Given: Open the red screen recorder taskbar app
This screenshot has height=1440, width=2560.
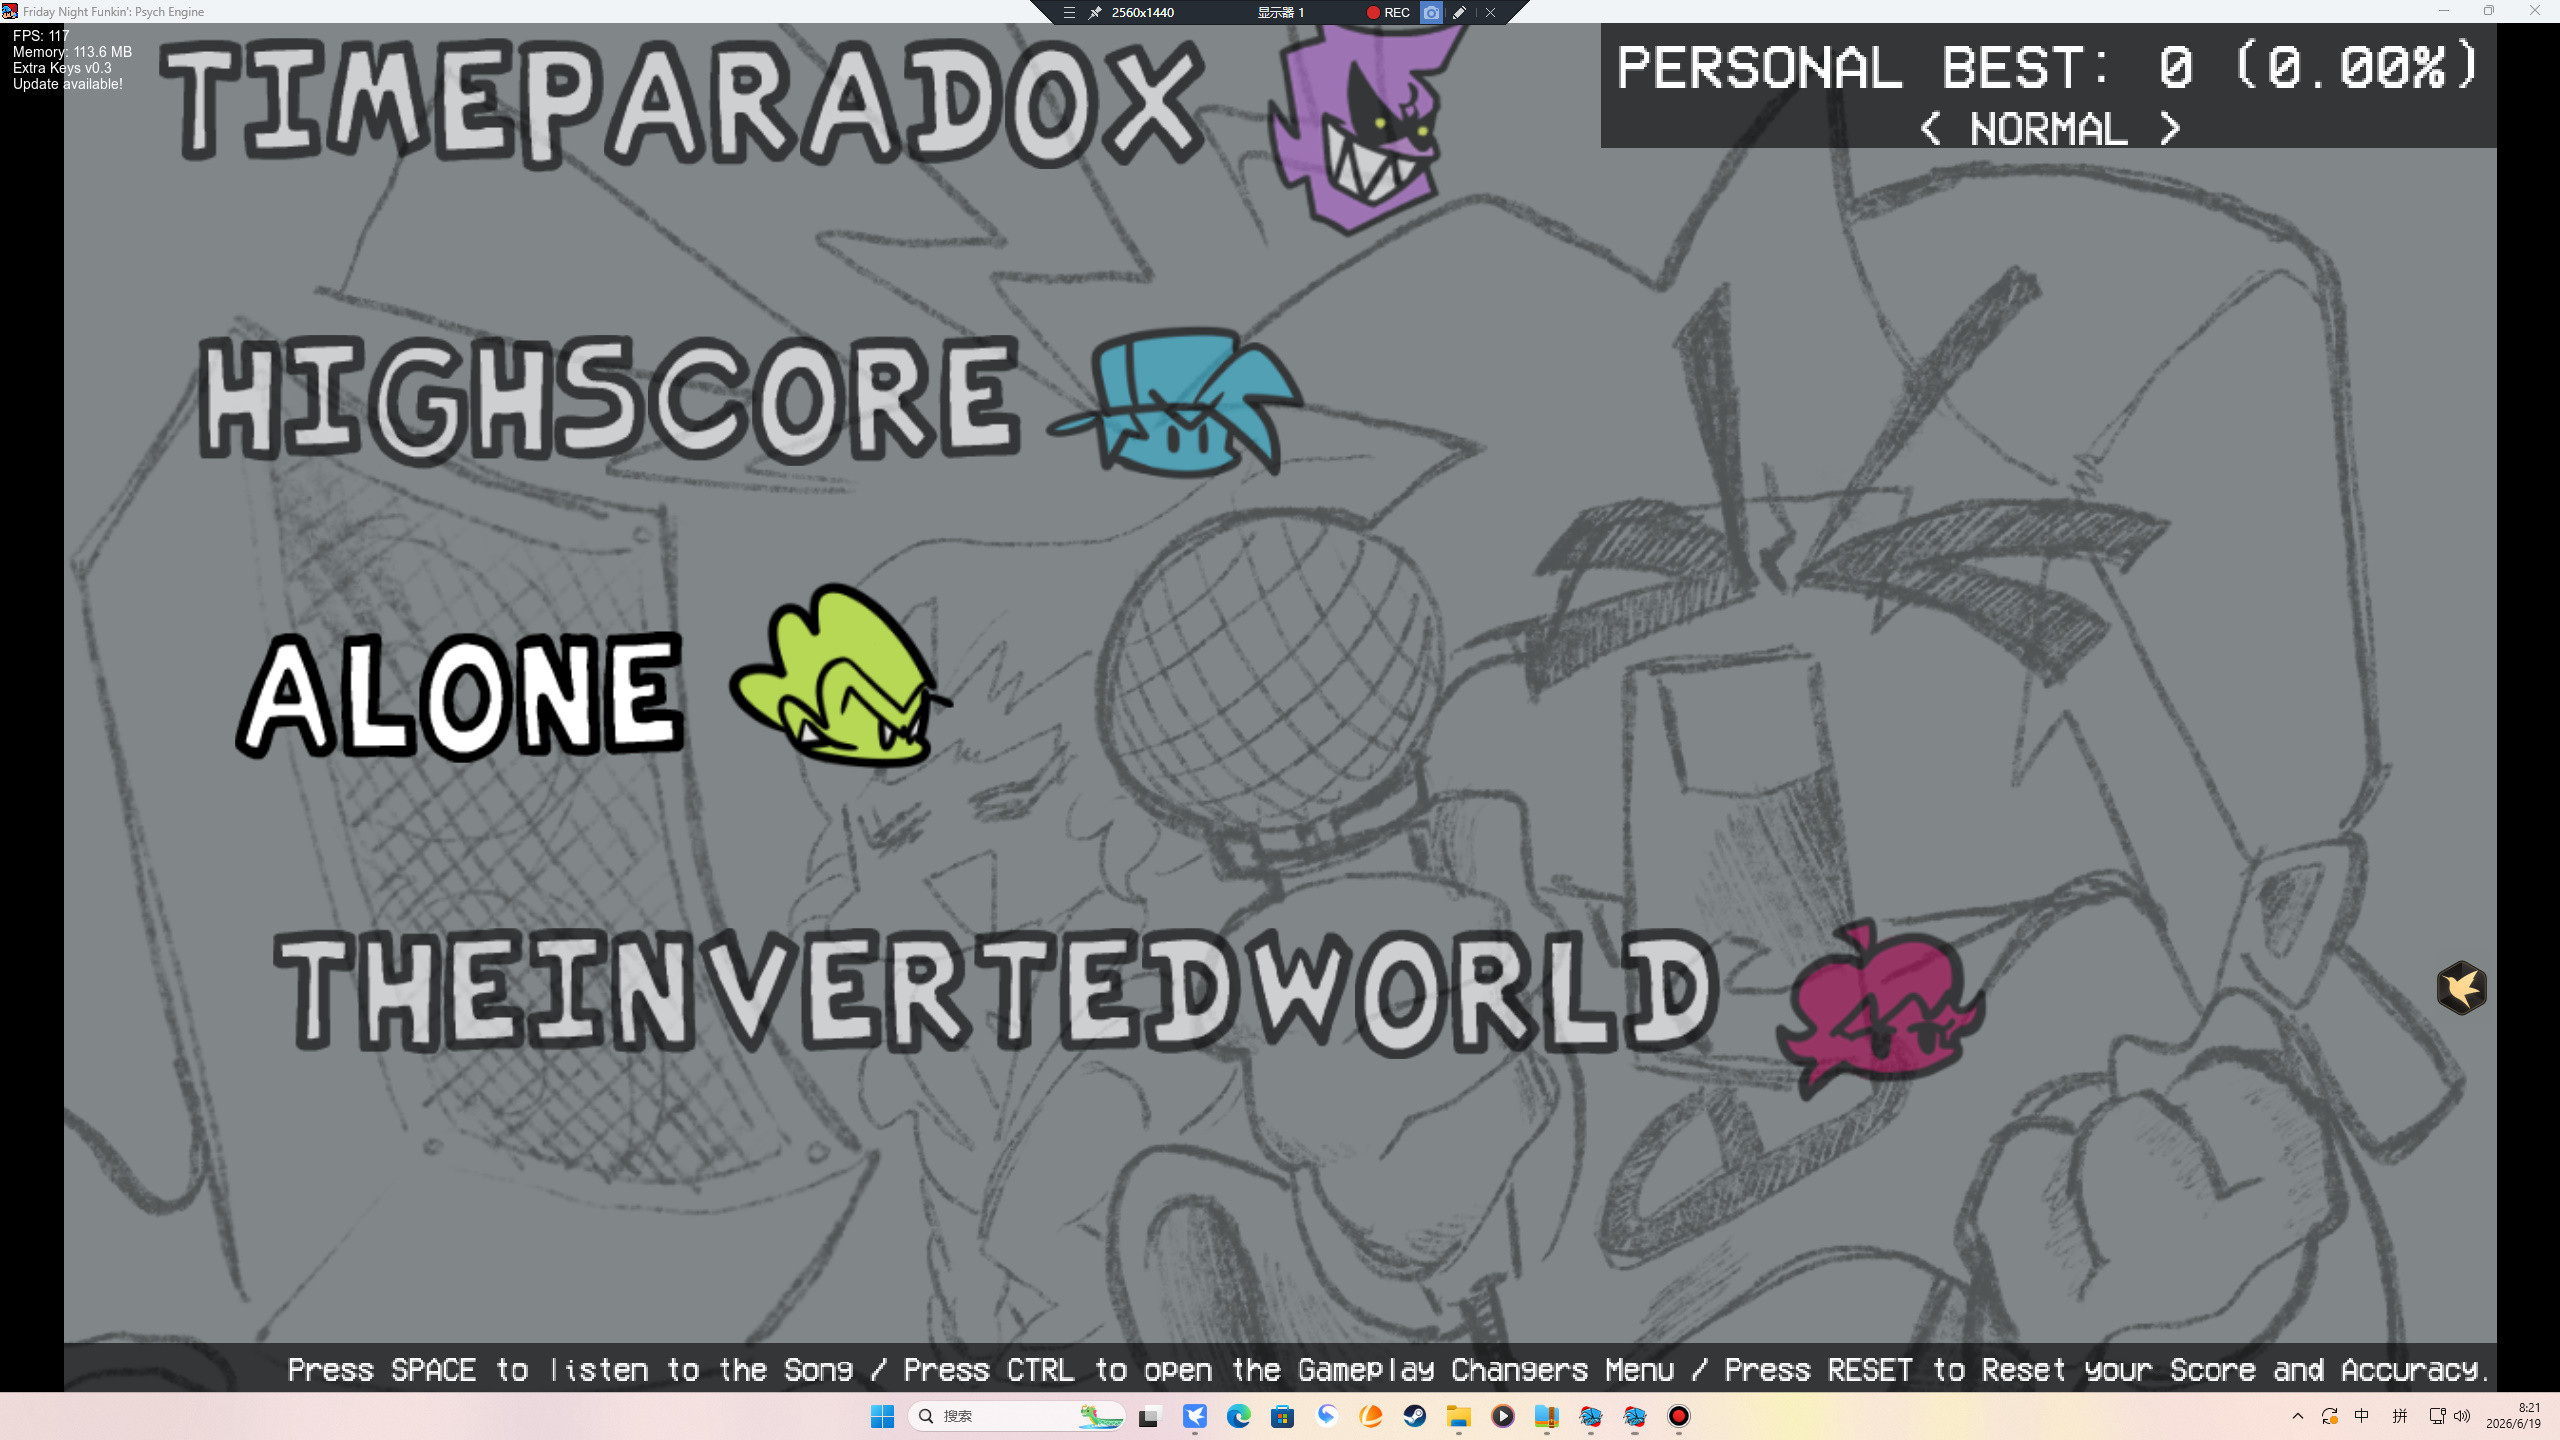Looking at the screenshot, I should 1679,1416.
